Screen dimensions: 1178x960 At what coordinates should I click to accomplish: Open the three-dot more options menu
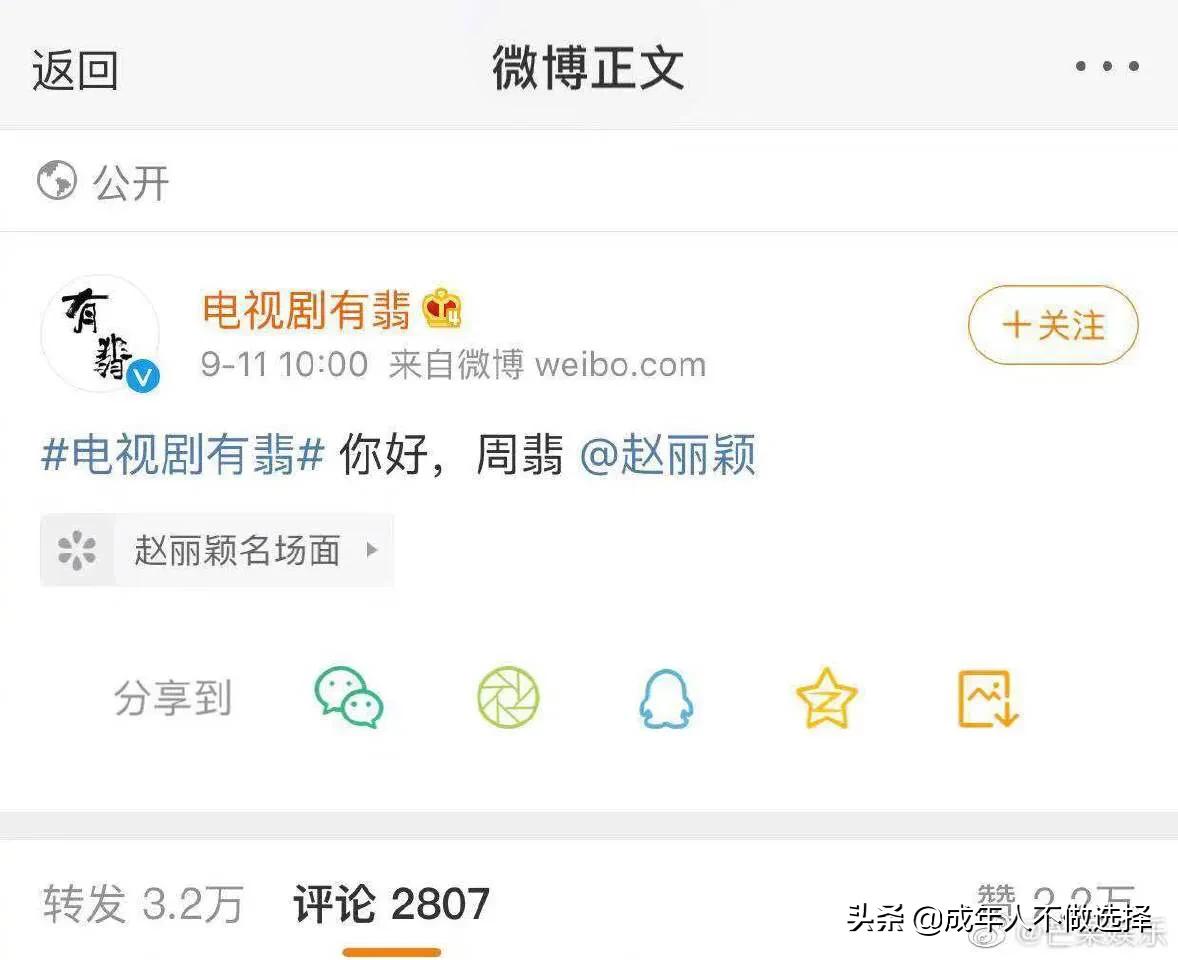coord(1107,66)
